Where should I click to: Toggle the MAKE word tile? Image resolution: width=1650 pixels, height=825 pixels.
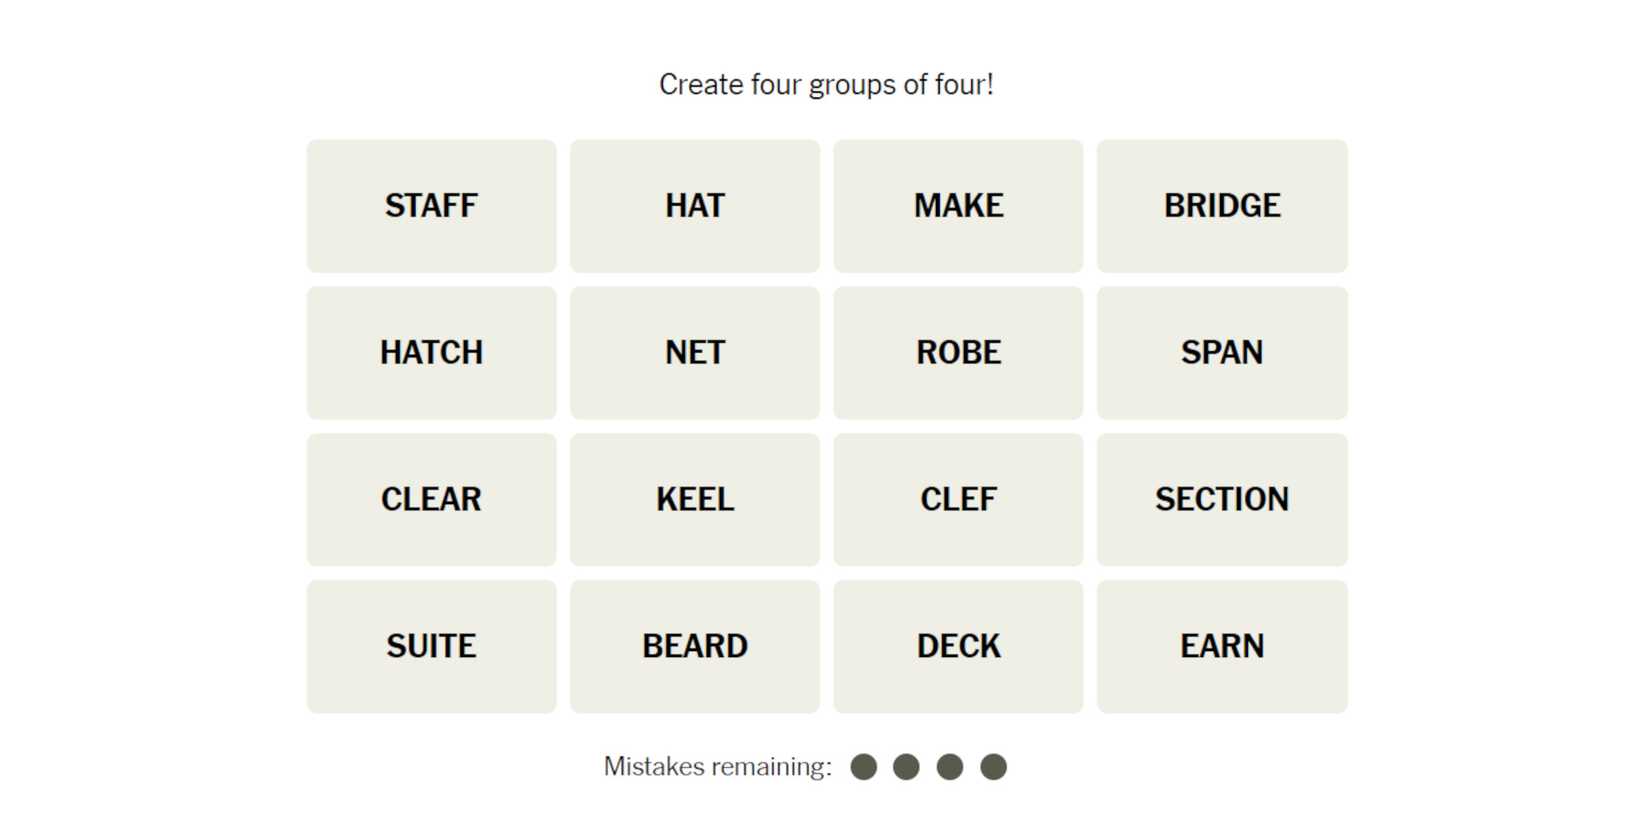pyautogui.click(x=958, y=206)
